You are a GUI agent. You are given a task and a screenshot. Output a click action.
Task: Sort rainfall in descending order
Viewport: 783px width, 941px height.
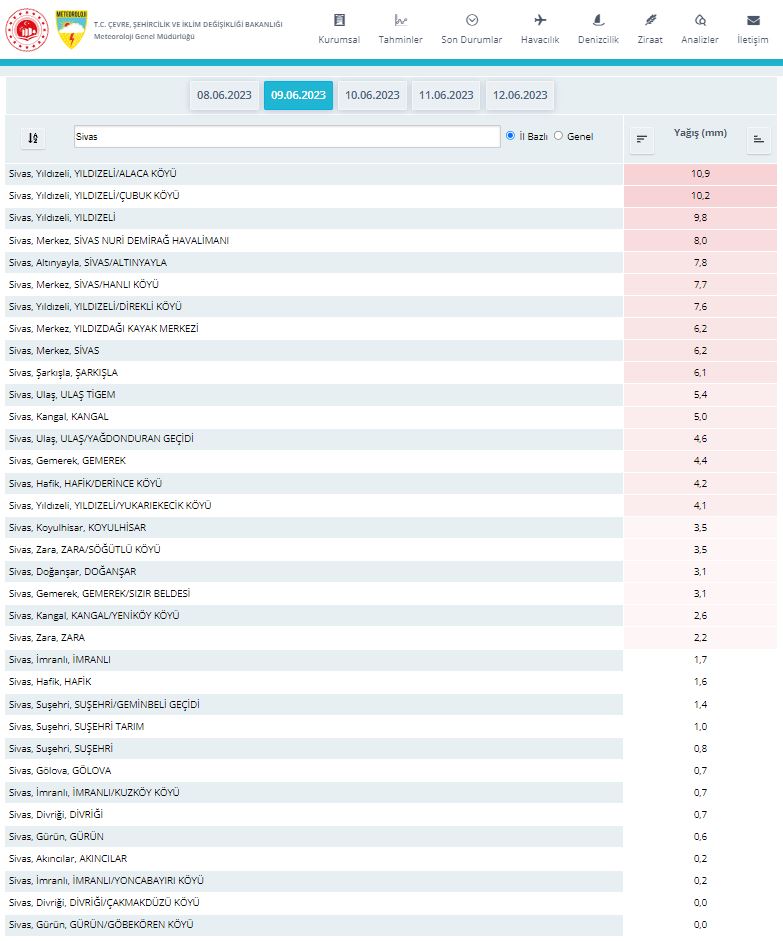[642, 140]
